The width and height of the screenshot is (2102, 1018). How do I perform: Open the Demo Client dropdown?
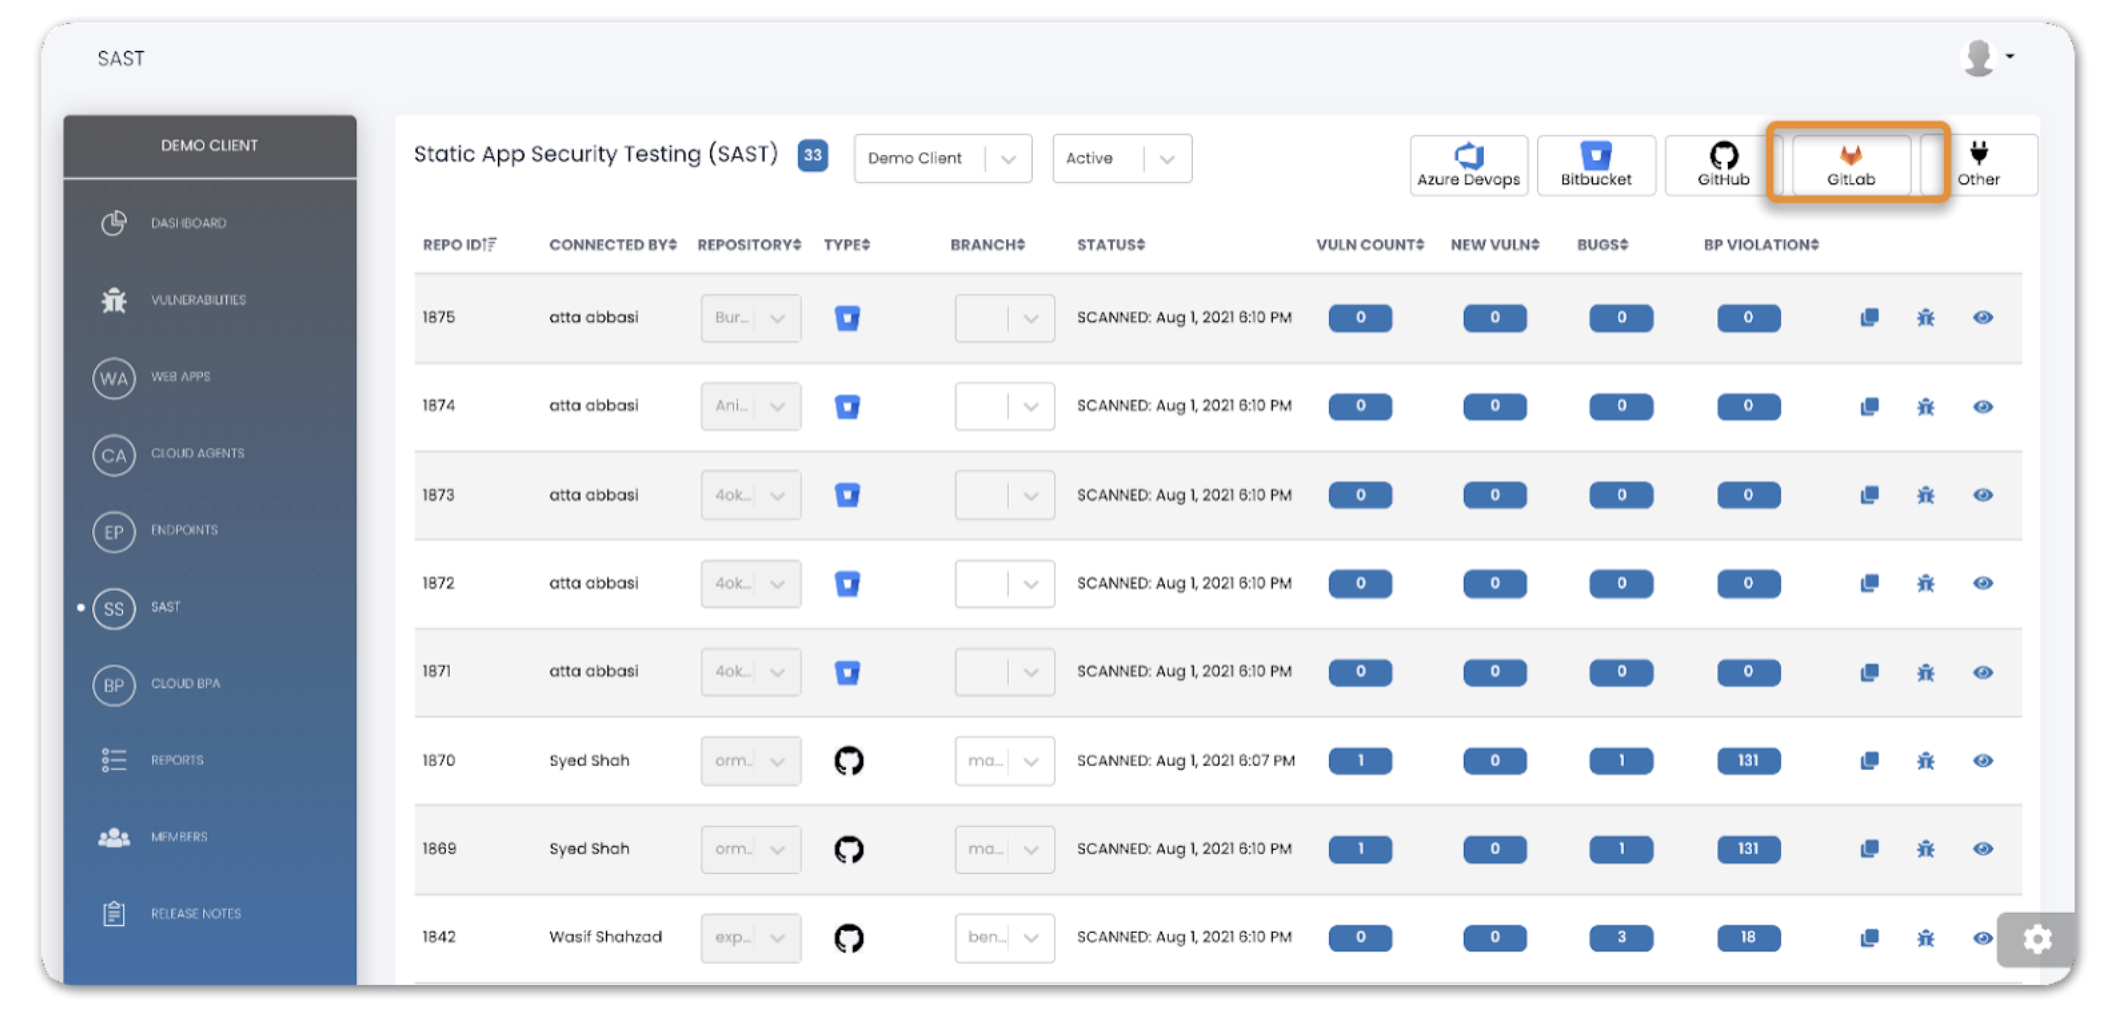941,158
